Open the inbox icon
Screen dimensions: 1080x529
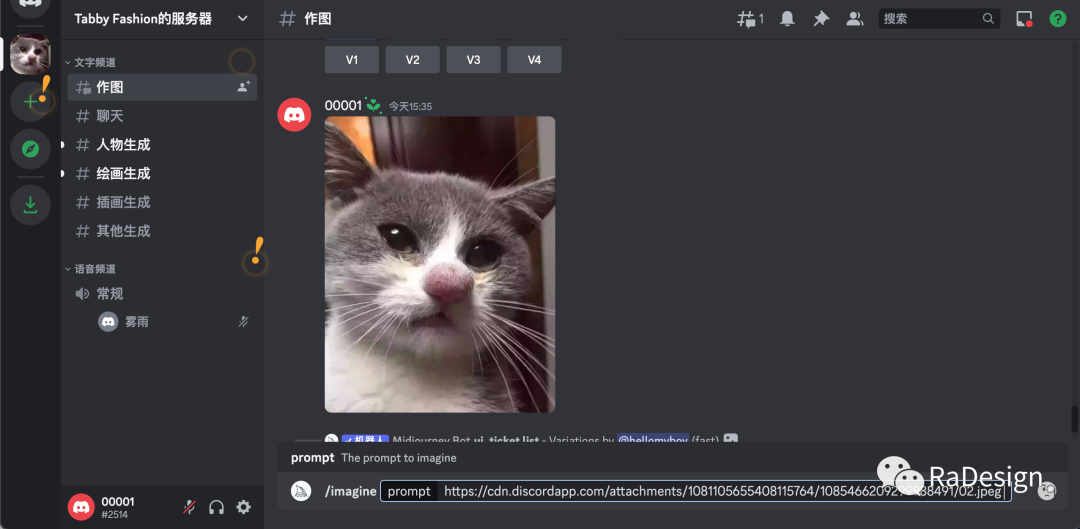click(x=1024, y=19)
